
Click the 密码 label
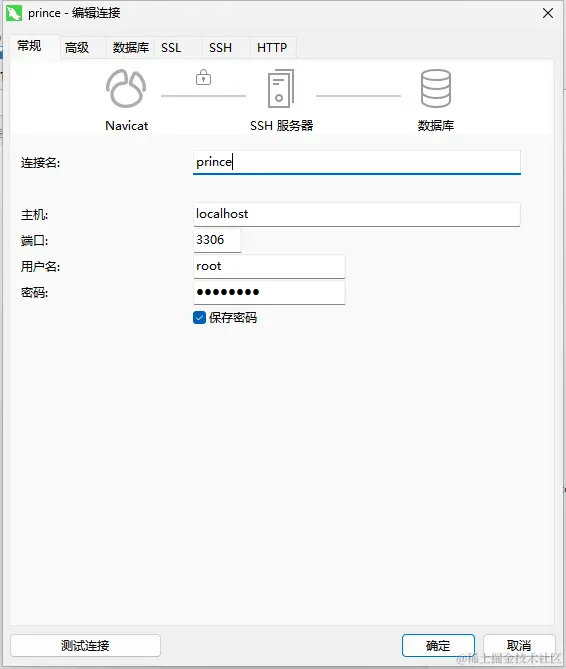34,293
